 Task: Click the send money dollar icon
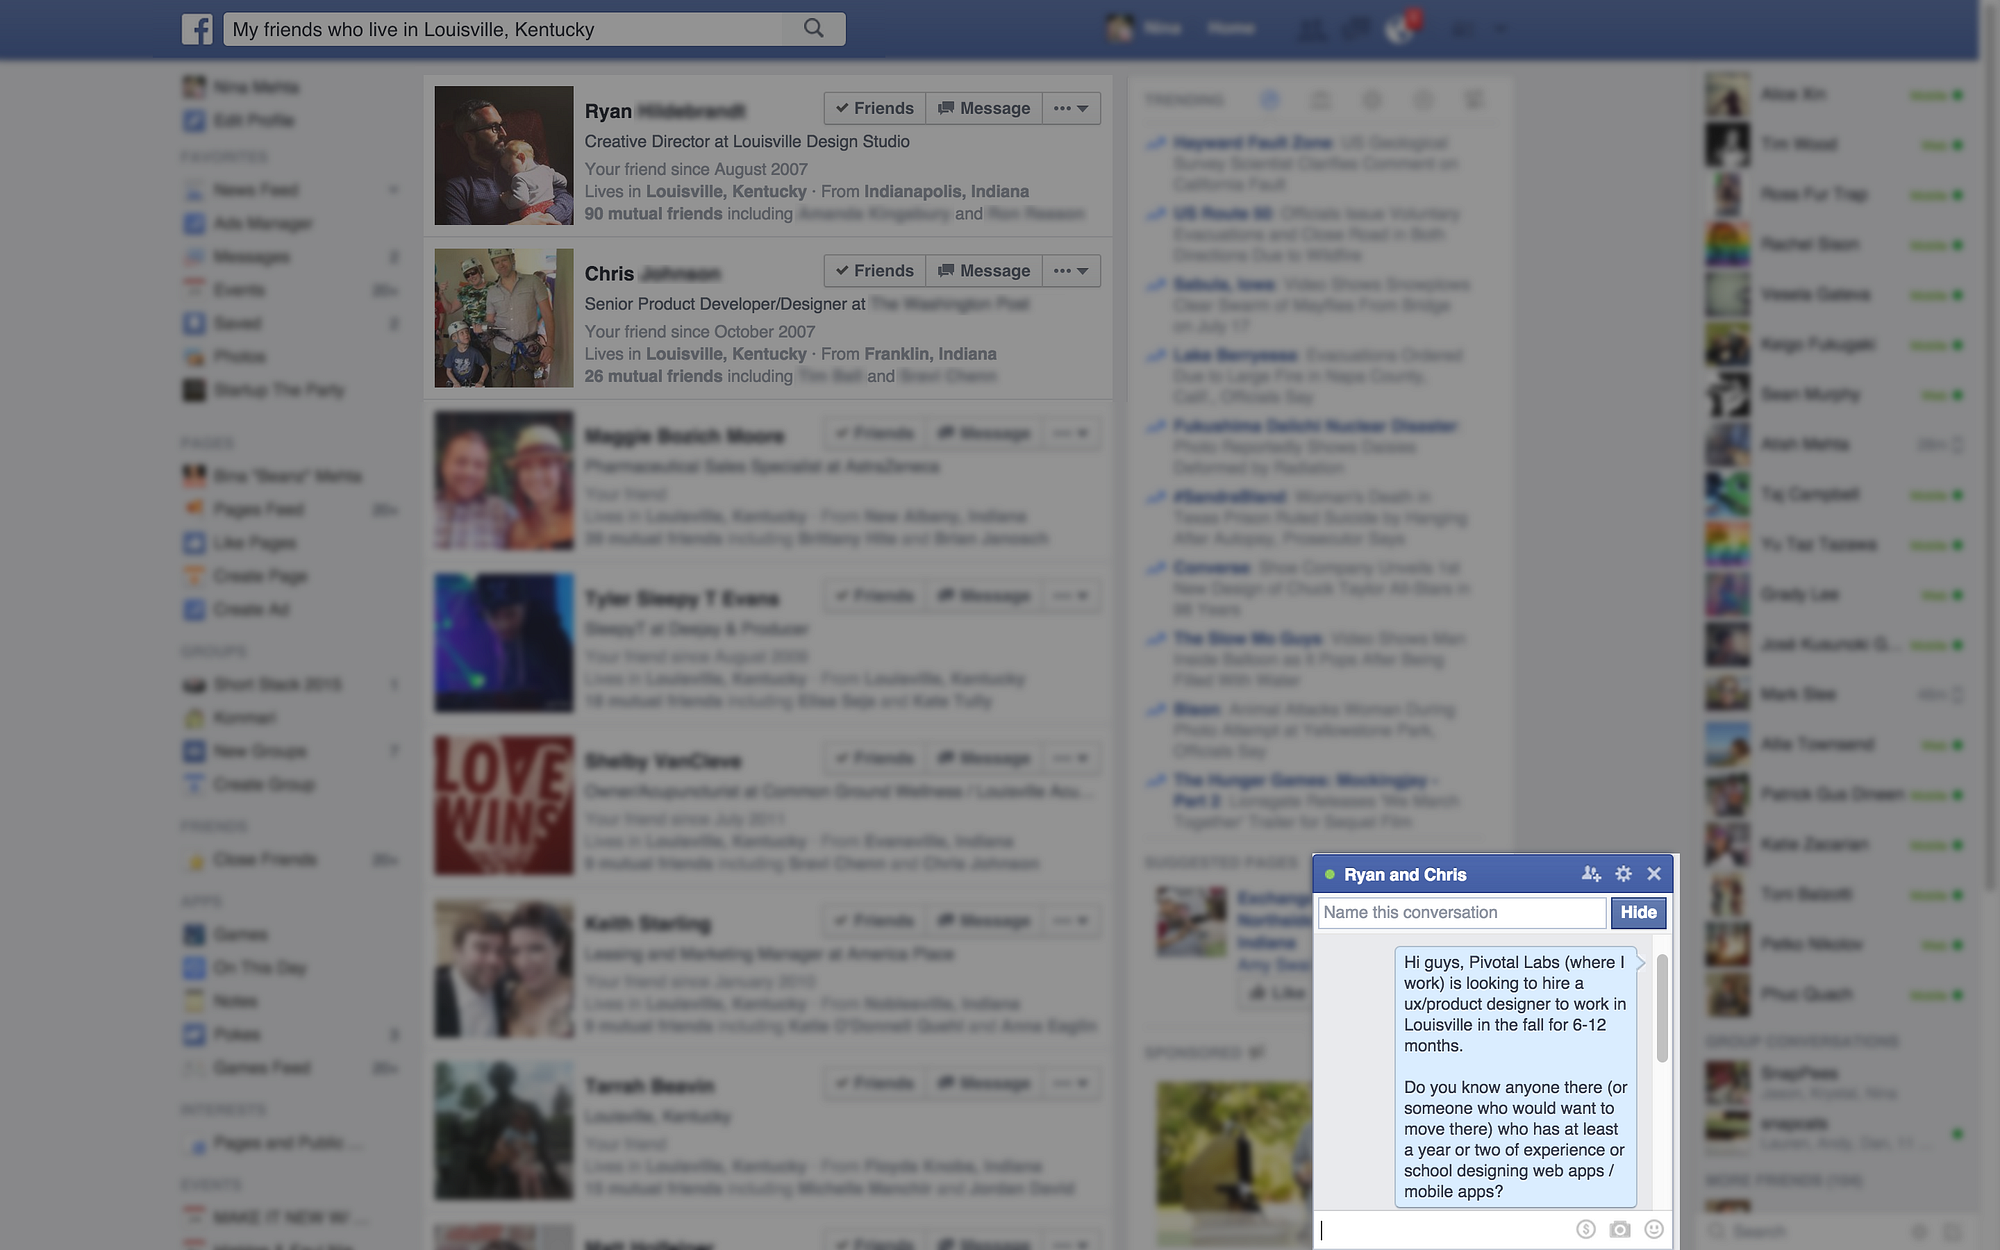coord(1586,1229)
